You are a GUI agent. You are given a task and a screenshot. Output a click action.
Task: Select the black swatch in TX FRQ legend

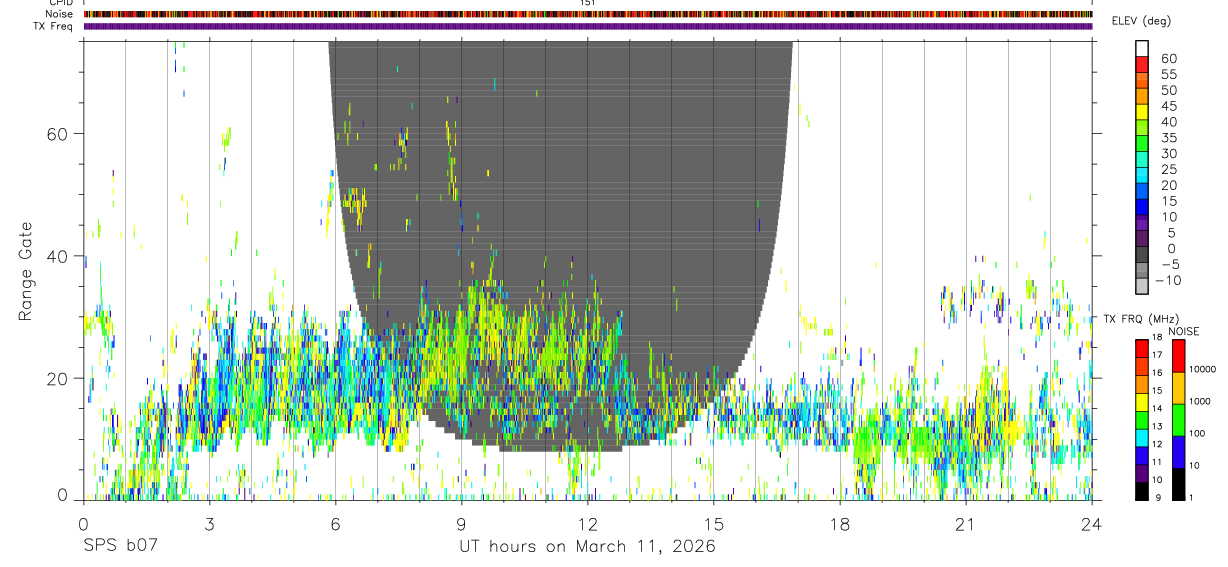(1142, 491)
